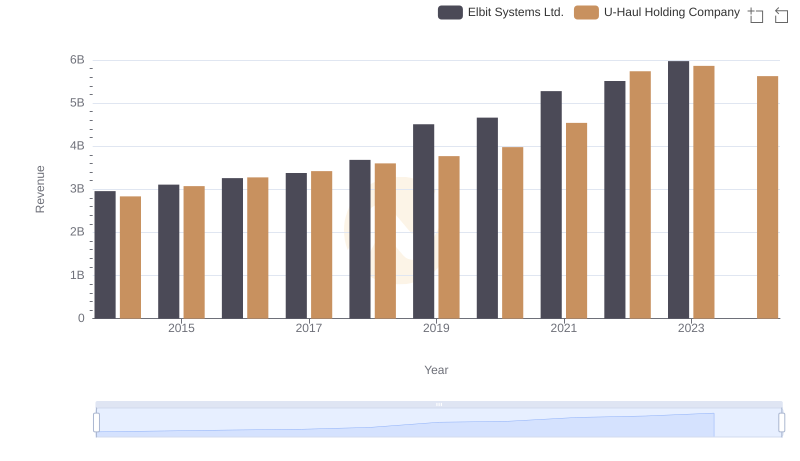The height and width of the screenshot is (461, 800).
Task: Click the 2017 x-axis label
Action: click(x=309, y=328)
